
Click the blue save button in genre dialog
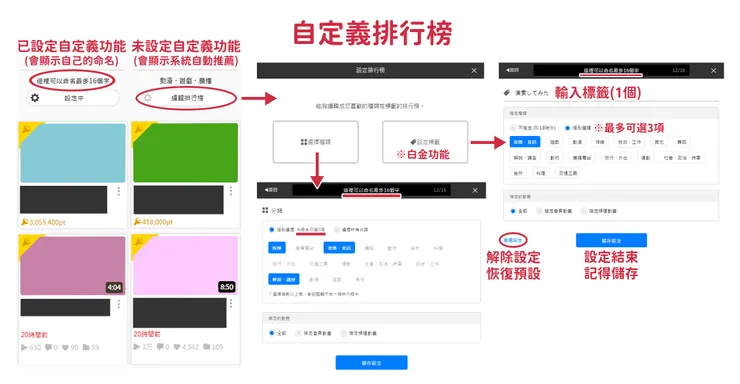[371, 363]
